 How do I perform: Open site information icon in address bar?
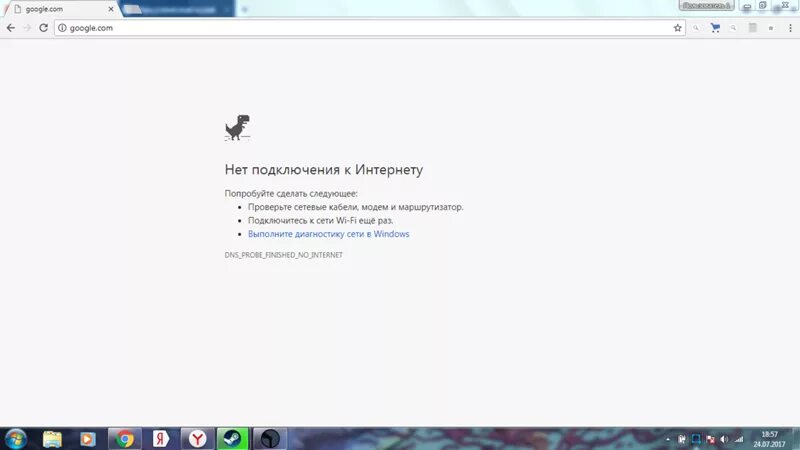click(x=62, y=28)
